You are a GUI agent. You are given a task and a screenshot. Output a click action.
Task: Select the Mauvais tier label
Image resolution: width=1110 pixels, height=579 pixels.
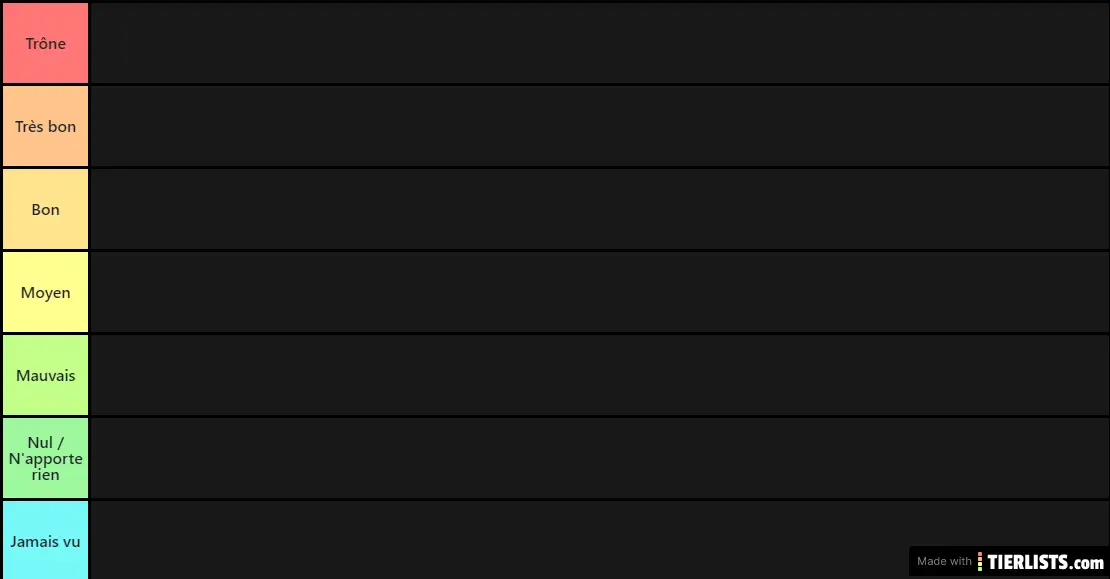(46, 375)
